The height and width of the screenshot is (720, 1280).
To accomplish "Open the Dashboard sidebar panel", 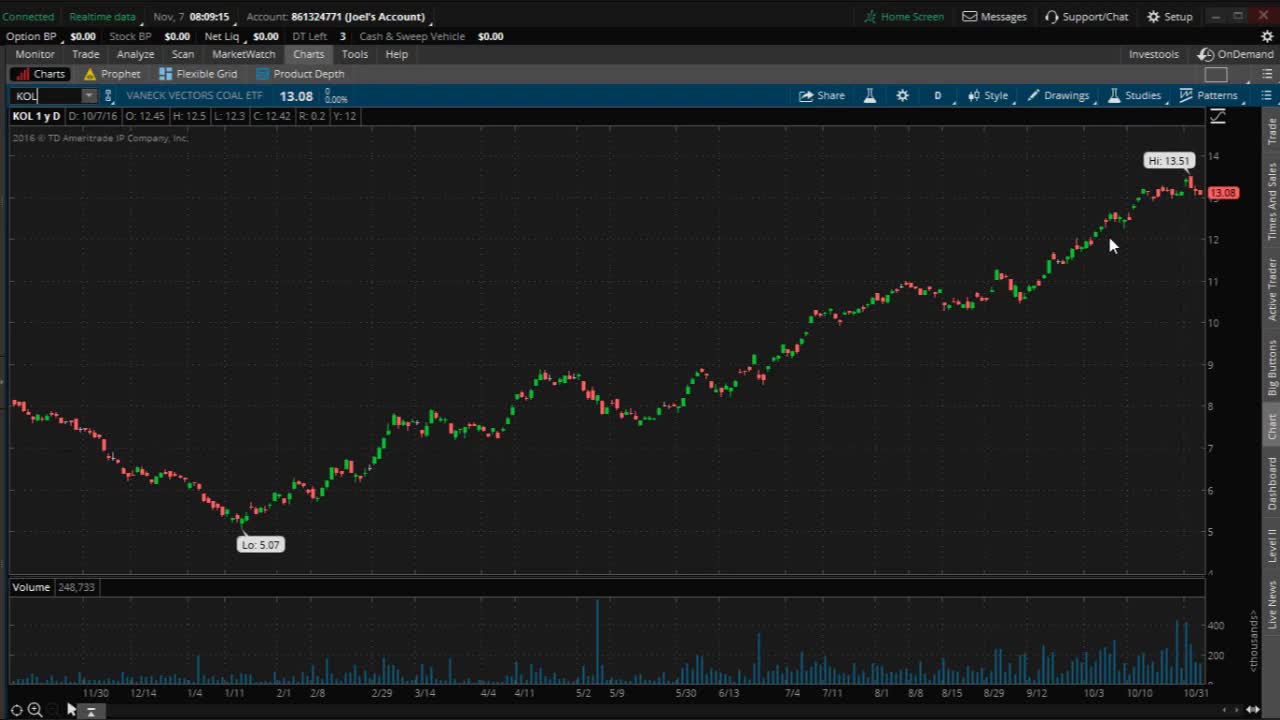I will tap(1272, 483).
